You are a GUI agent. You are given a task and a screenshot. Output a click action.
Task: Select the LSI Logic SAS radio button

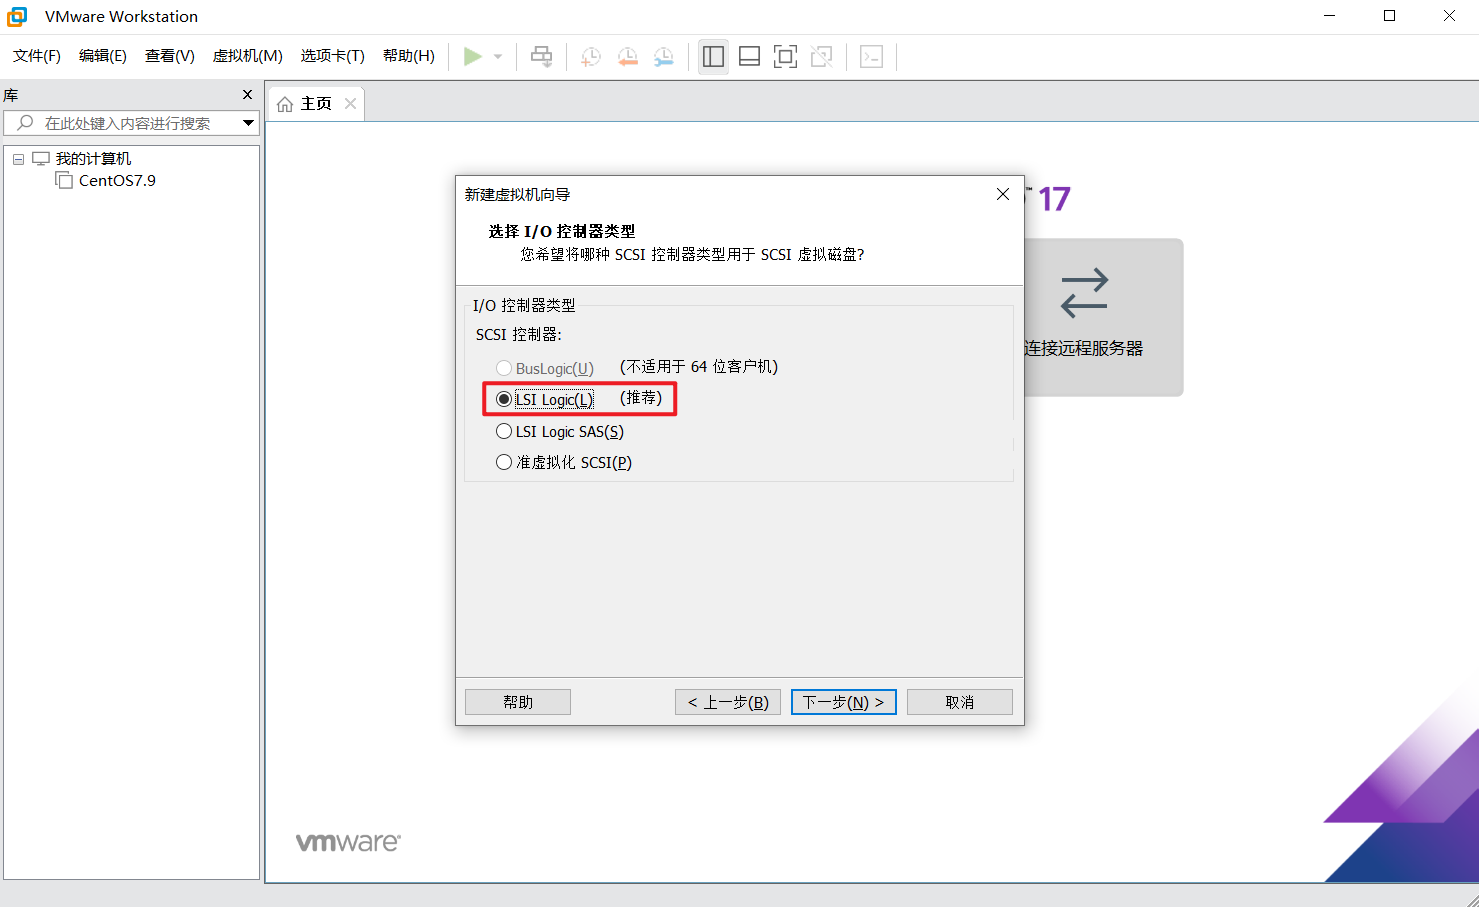tap(504, 432)
